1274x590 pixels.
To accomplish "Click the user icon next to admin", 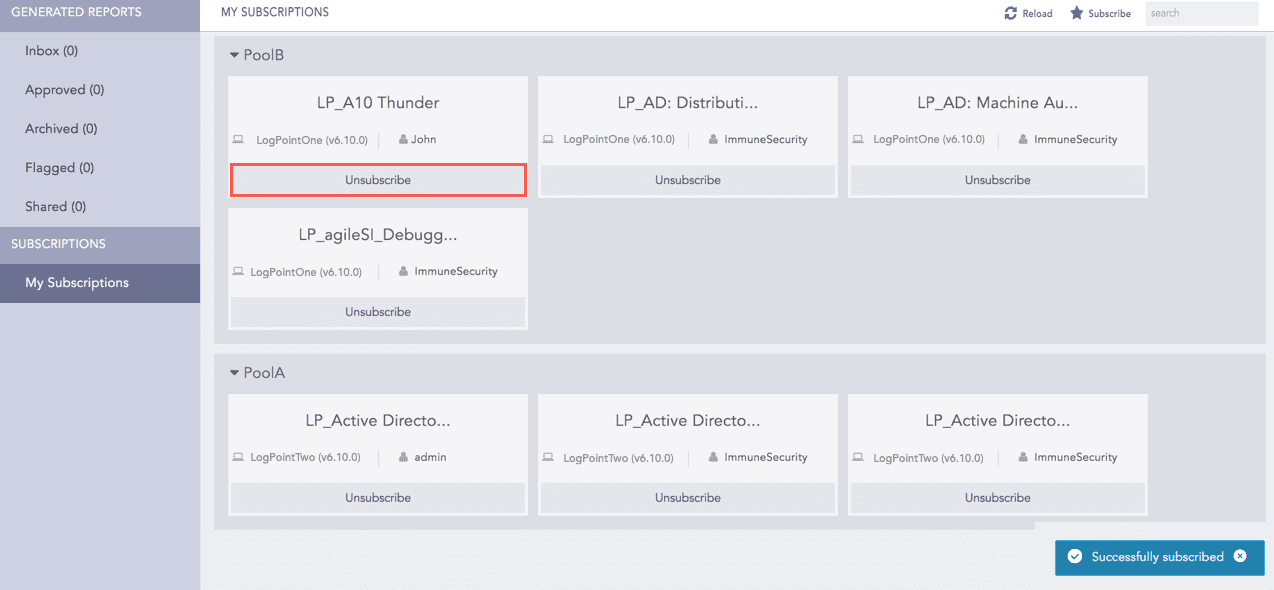I will click(x=403, y=458).
